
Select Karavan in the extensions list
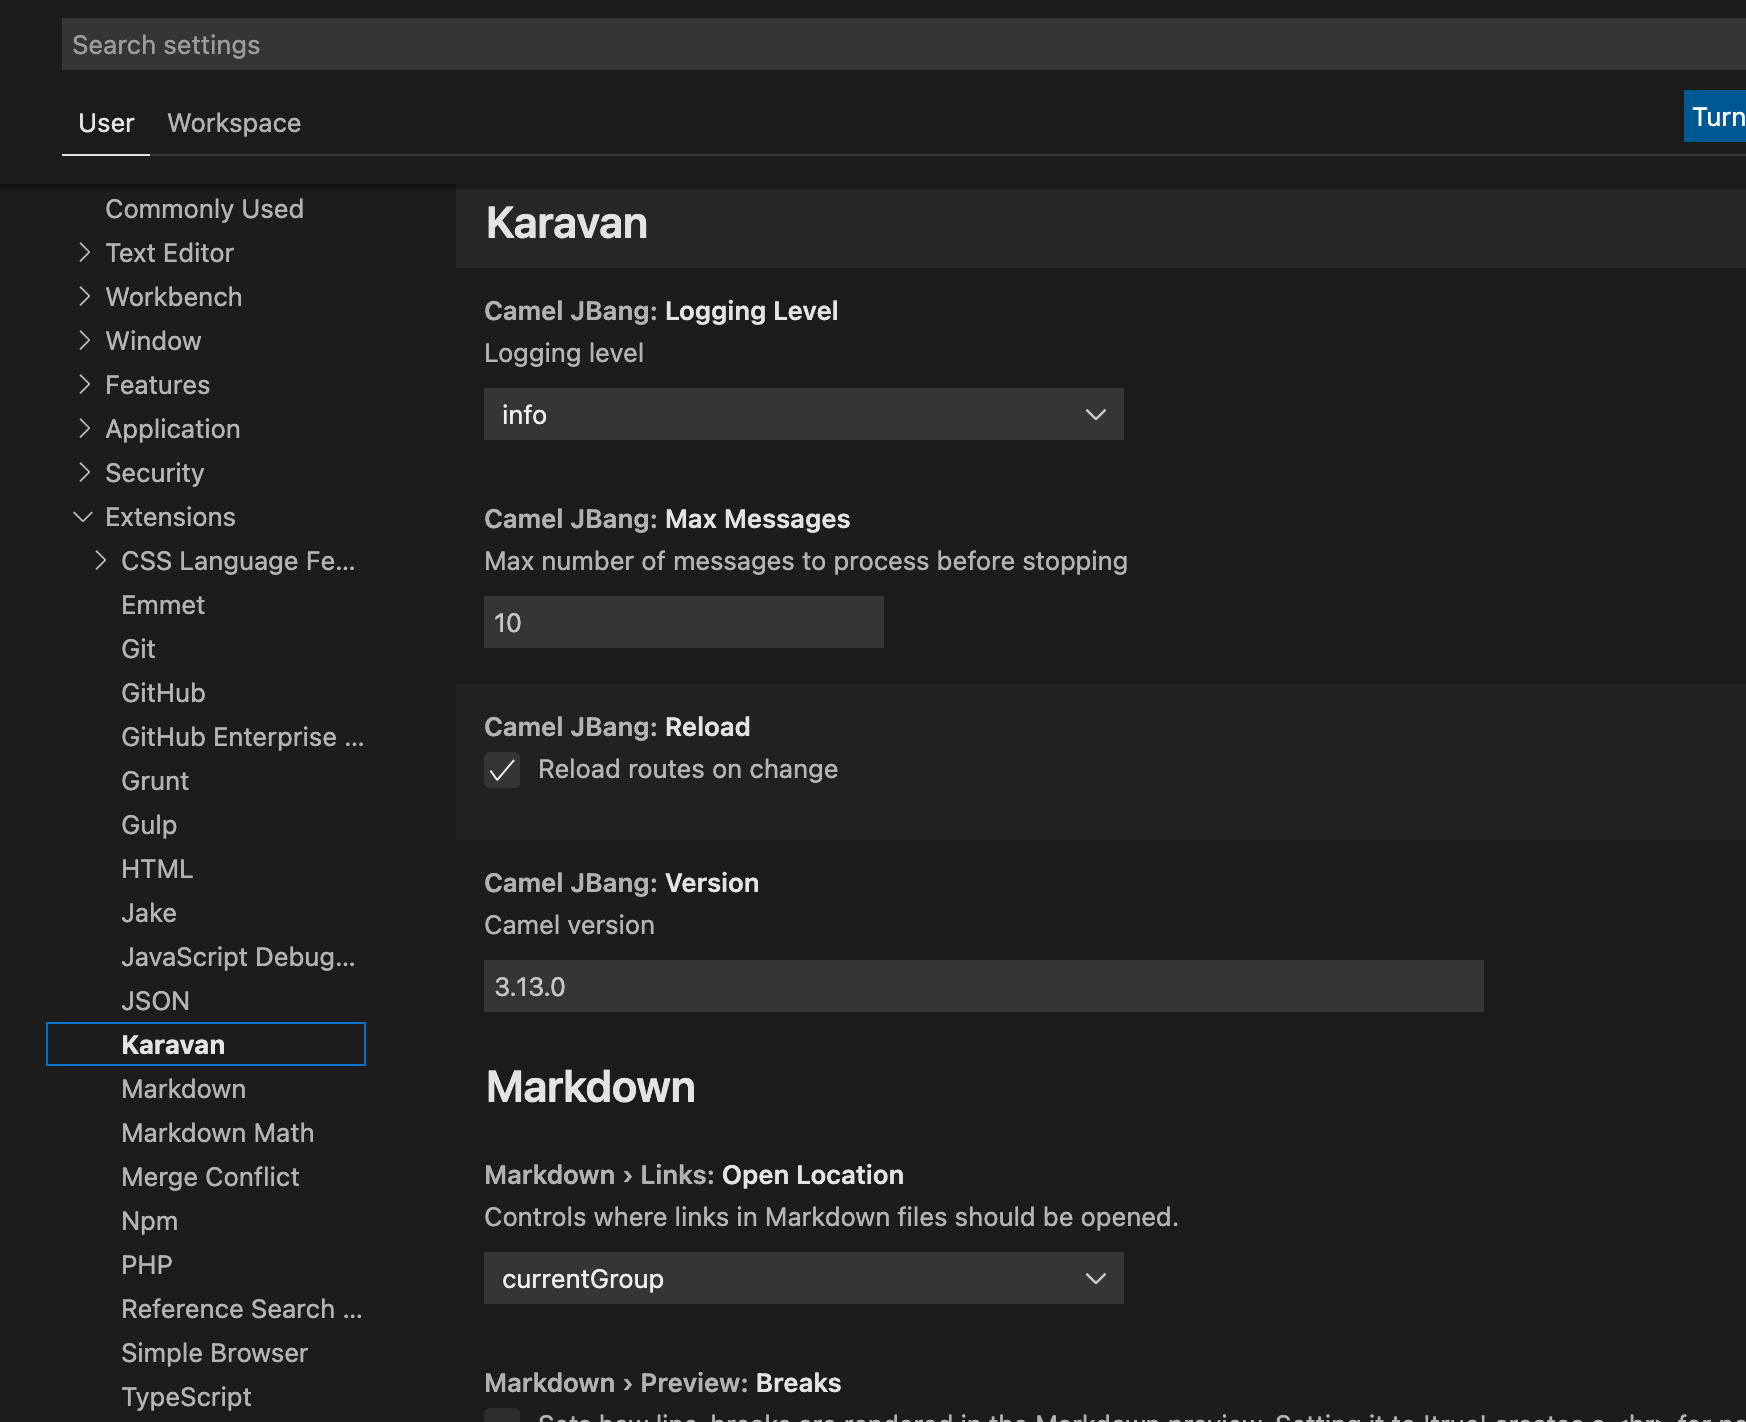(172, 1044)
